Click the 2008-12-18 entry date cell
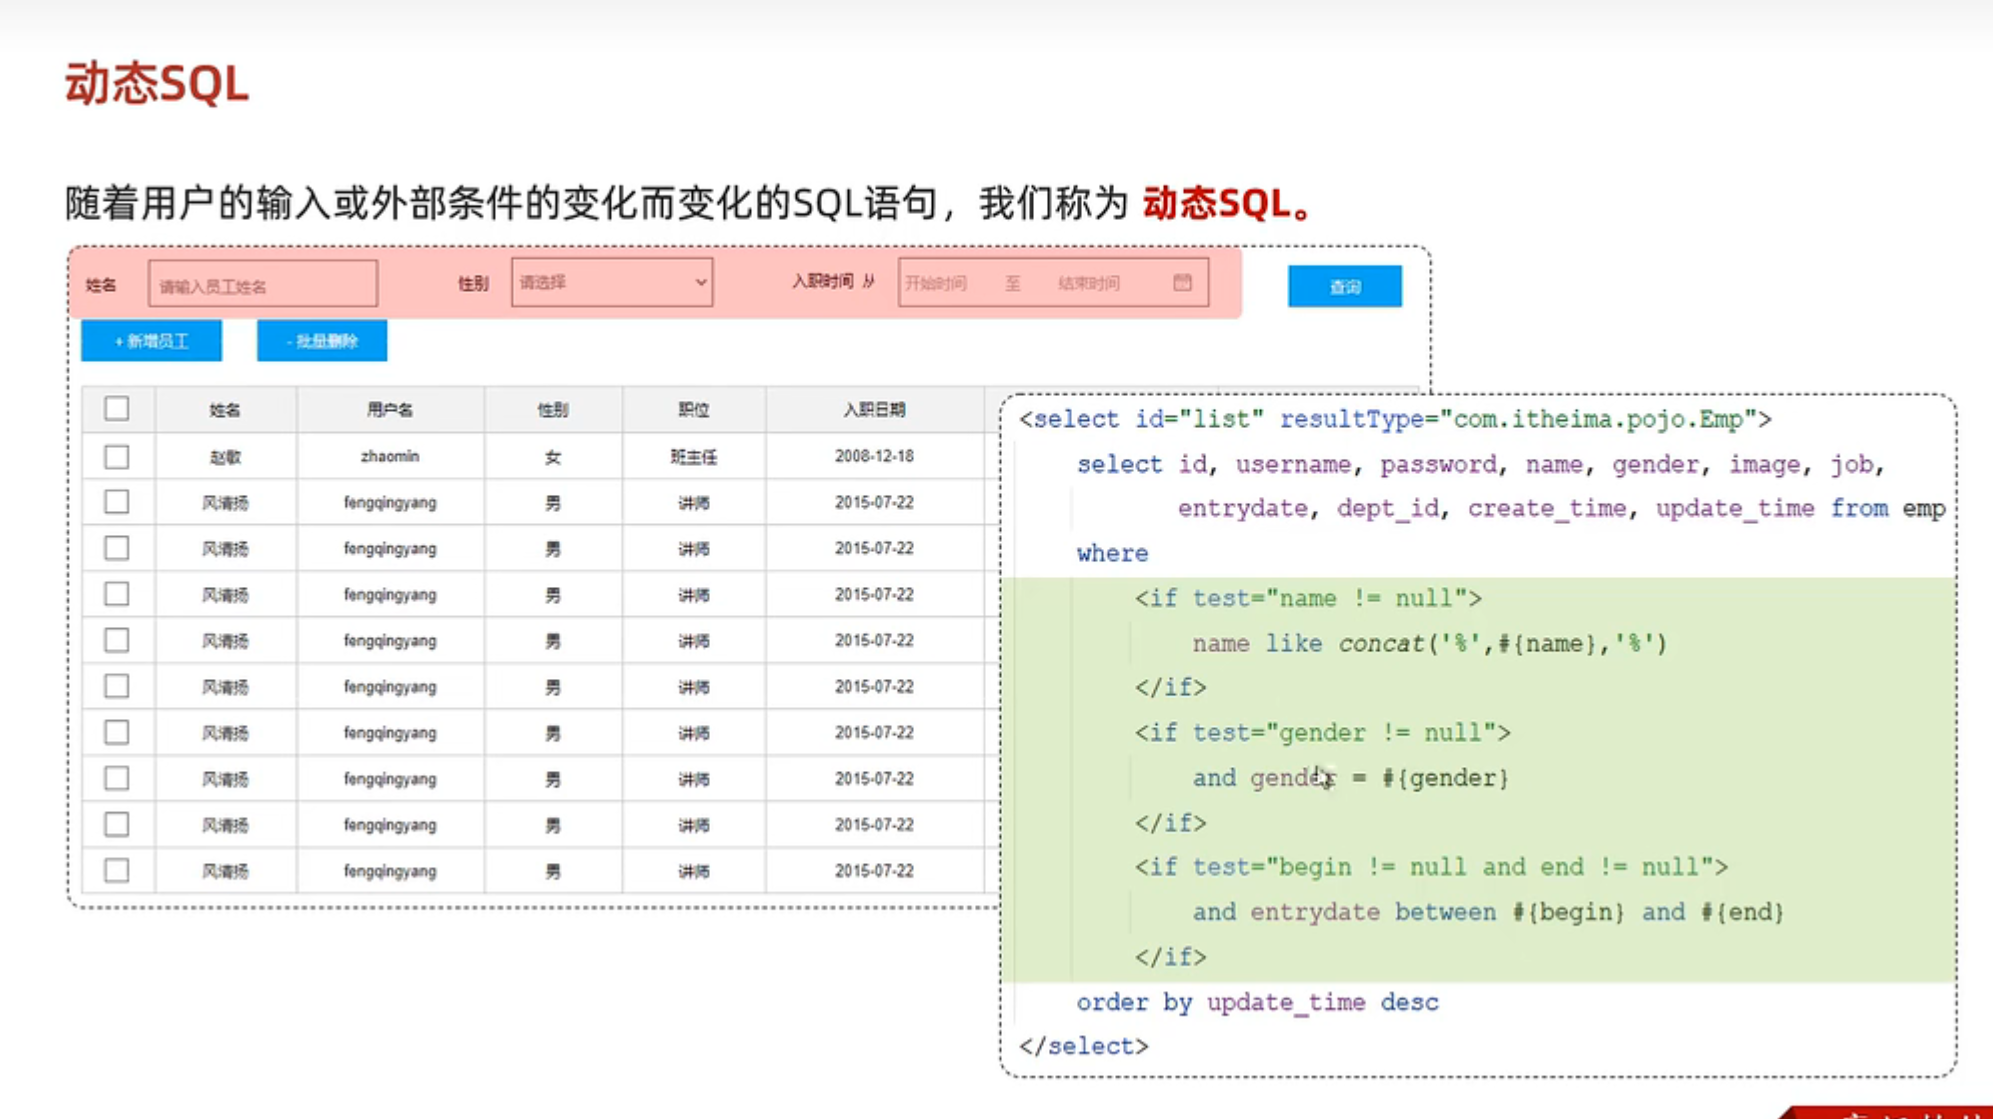 874,456
